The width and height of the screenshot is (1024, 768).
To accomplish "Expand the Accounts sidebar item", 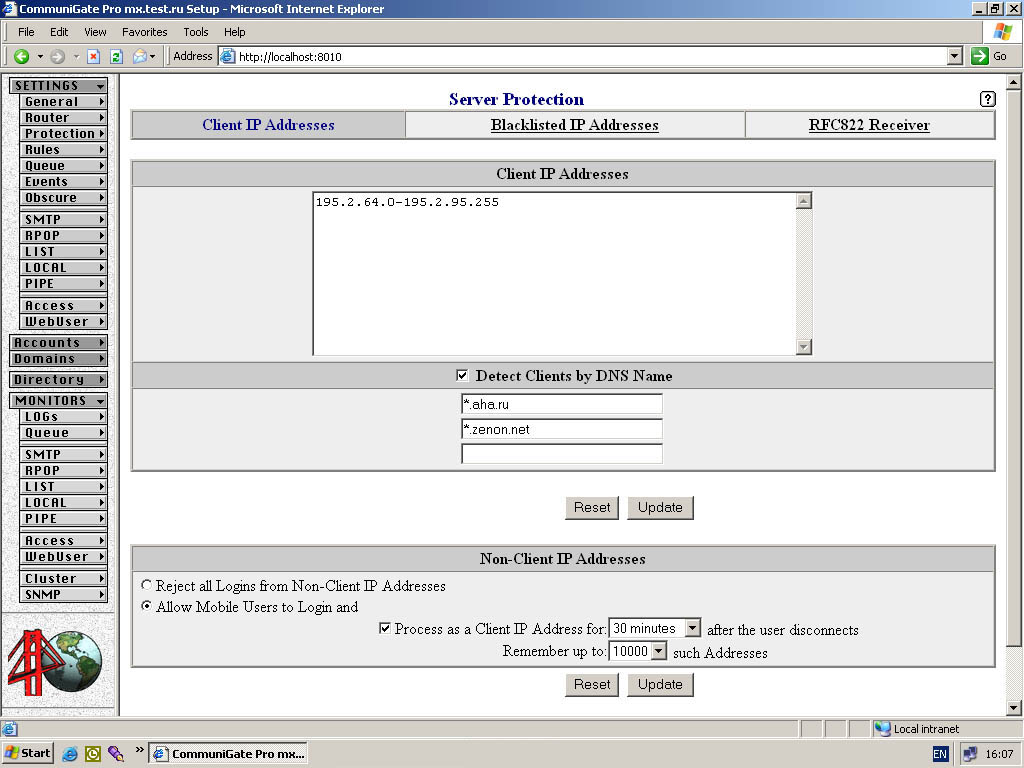I will pyautogui.click(x=59, y=342).
